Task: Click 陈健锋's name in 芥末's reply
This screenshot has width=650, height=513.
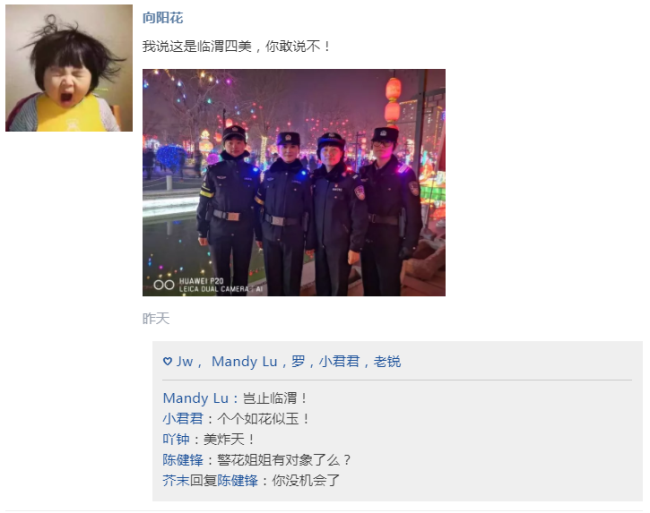Action: tap(238, 481)
